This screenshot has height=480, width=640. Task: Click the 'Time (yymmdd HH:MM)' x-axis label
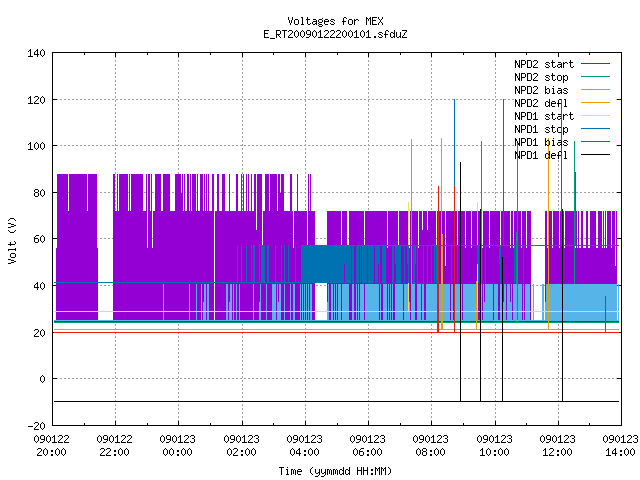point(335,471)
